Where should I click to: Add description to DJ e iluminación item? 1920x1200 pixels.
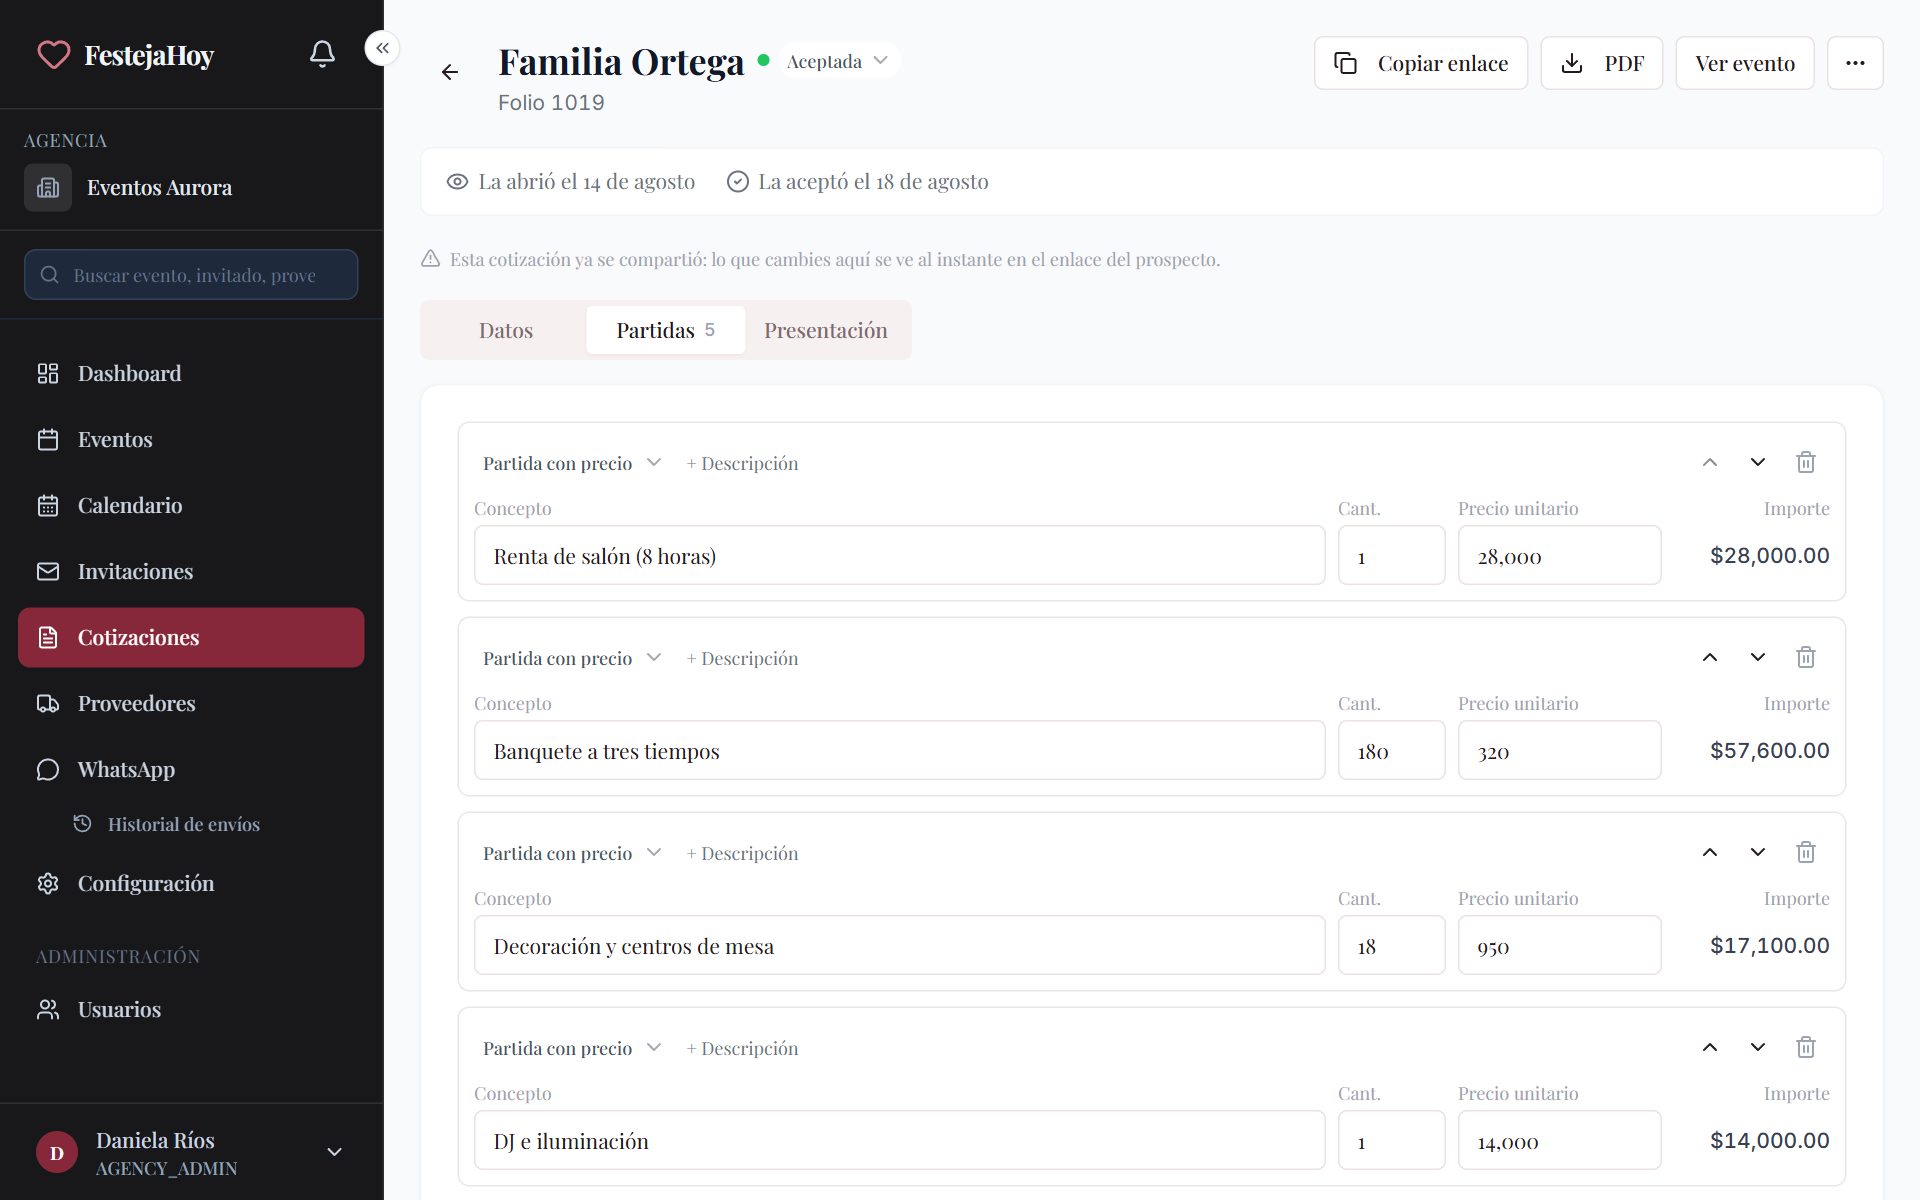pyautogui.click(x=742, y=1048)
